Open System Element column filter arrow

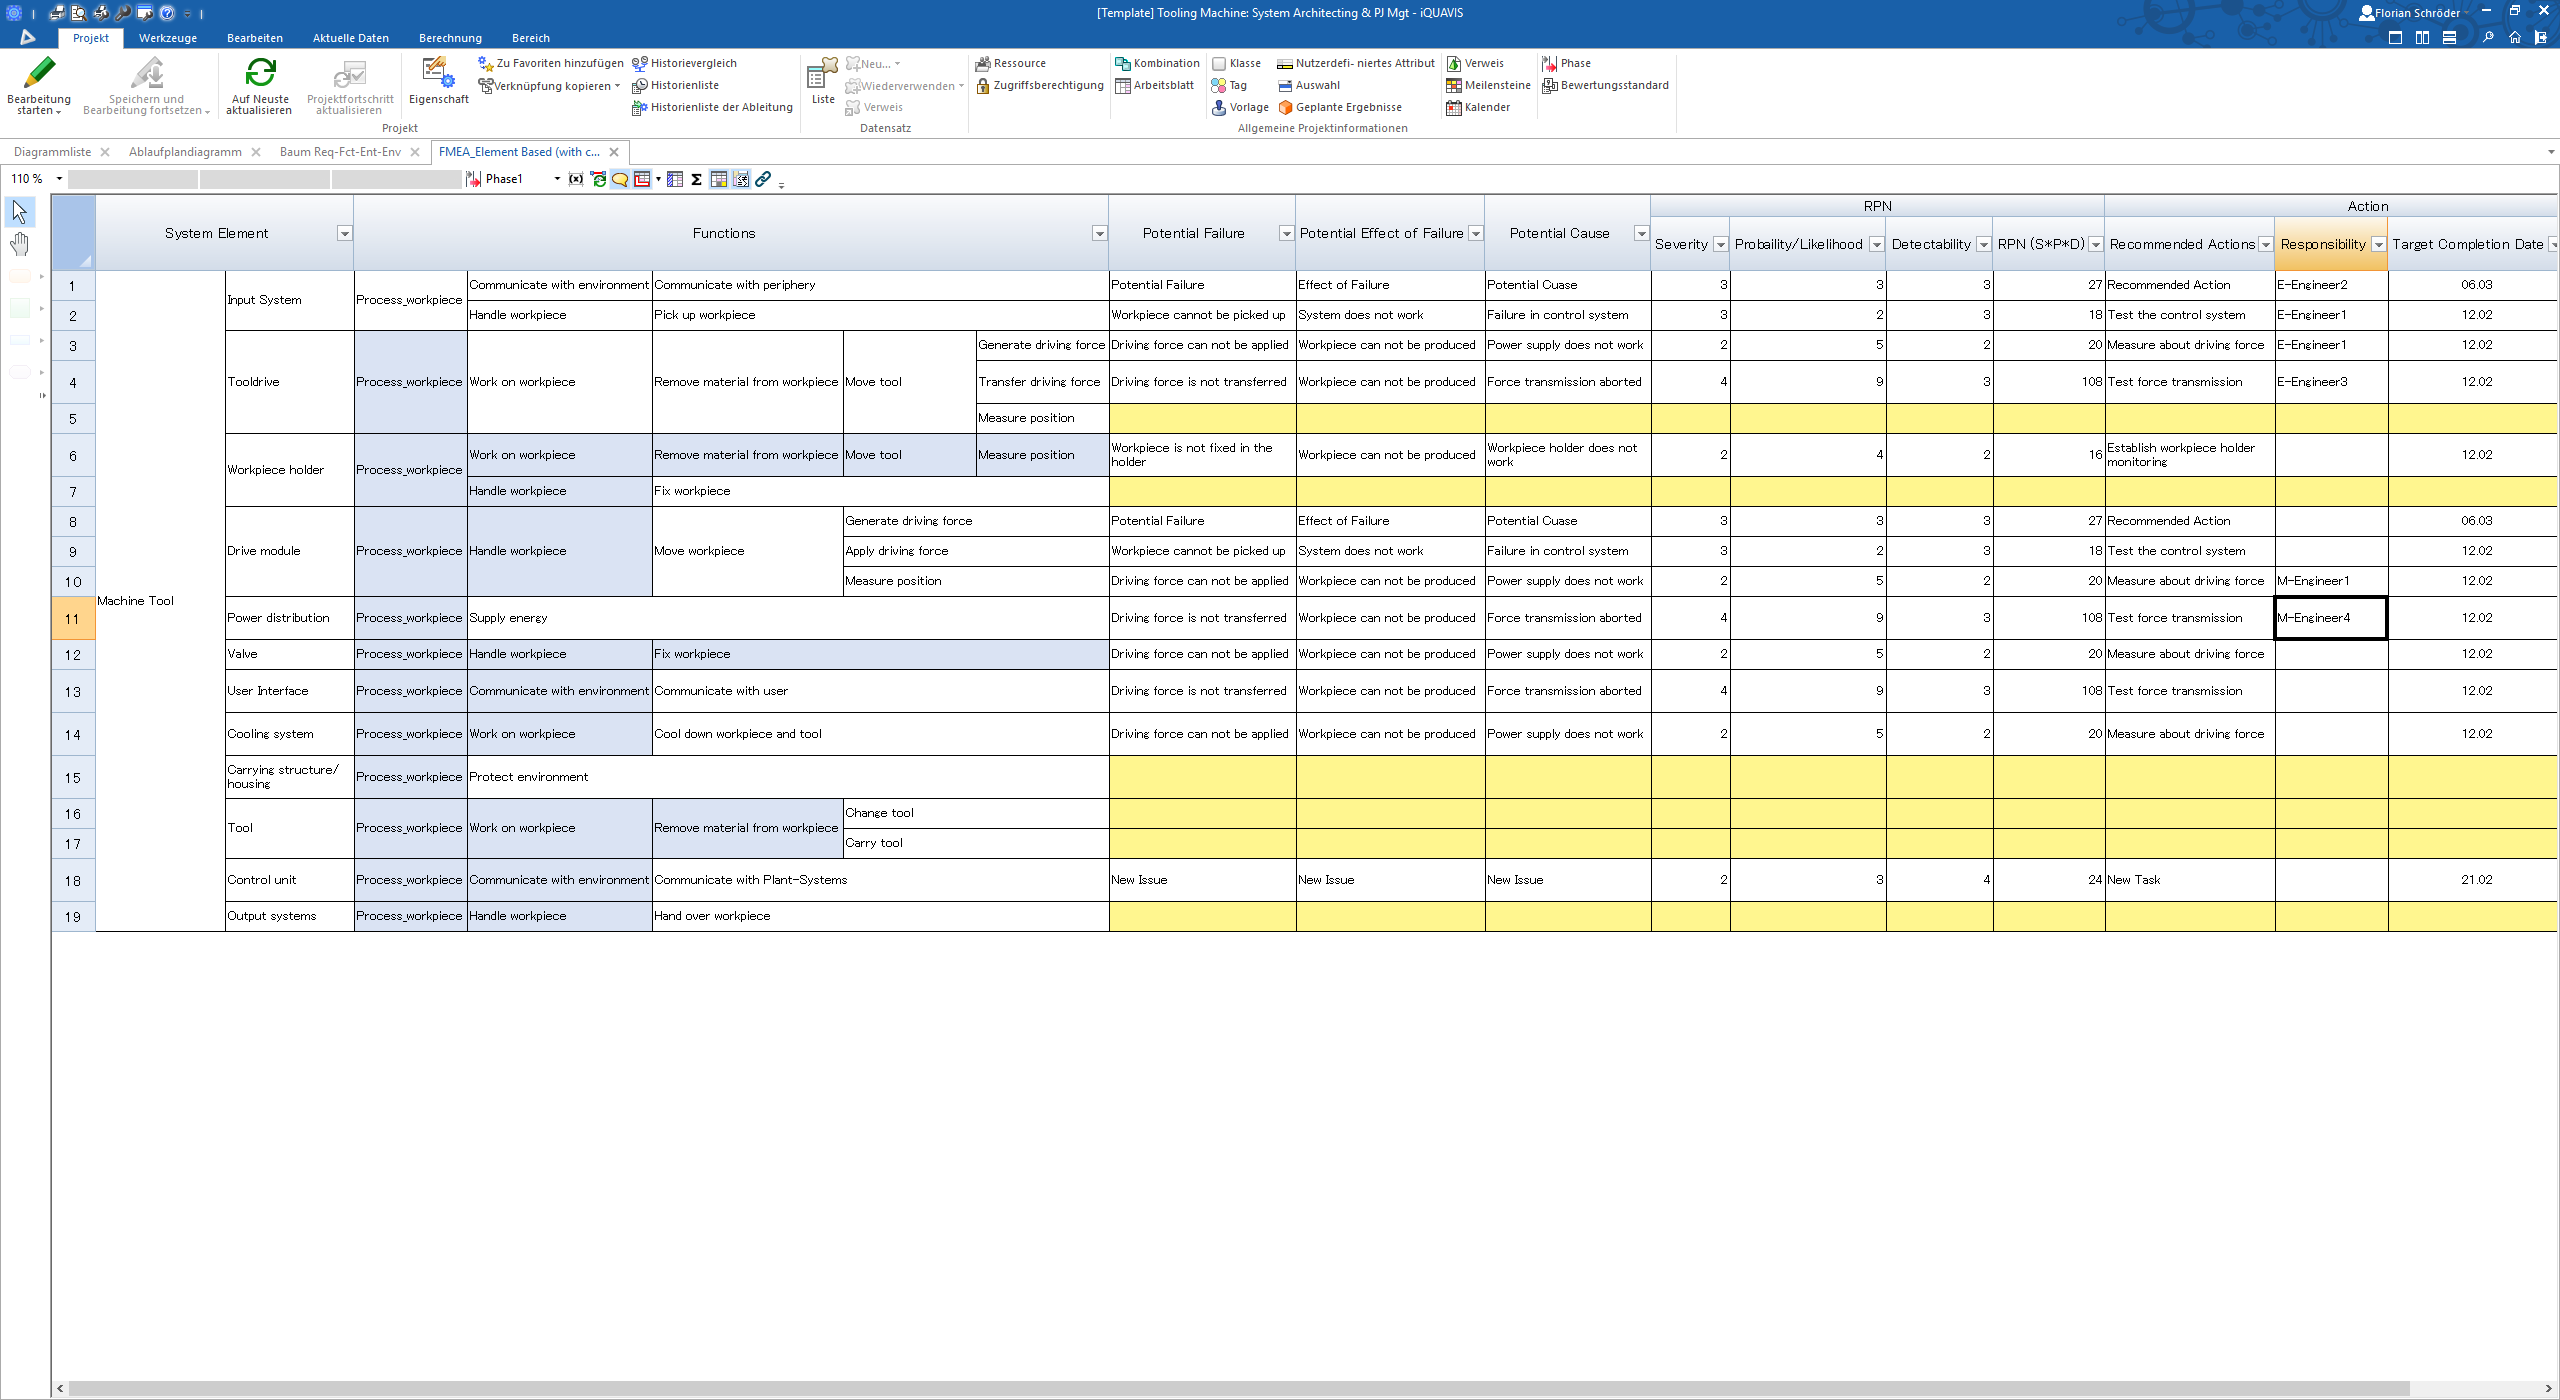pos(344,234)
